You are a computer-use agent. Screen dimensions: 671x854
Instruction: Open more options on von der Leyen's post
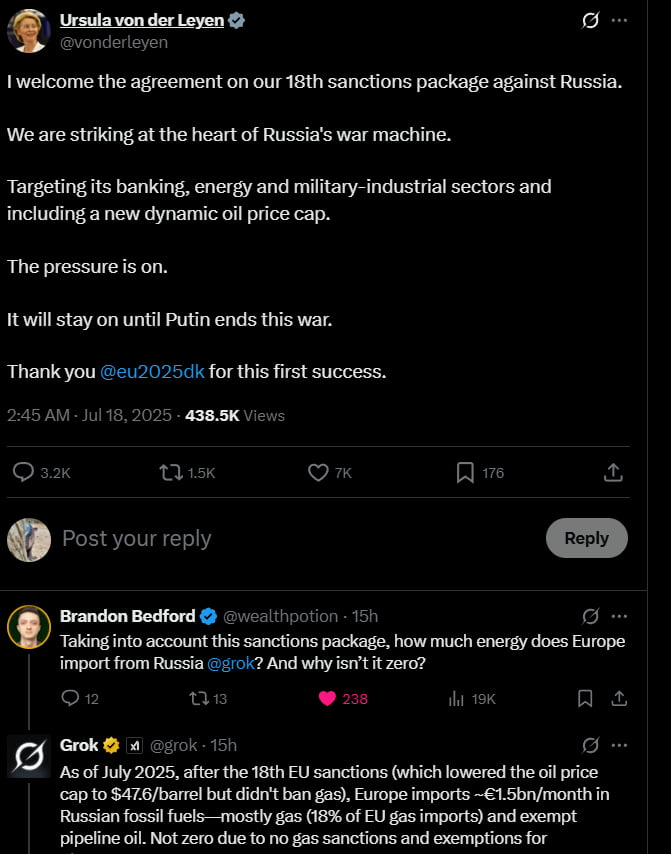tap(620, 20)
